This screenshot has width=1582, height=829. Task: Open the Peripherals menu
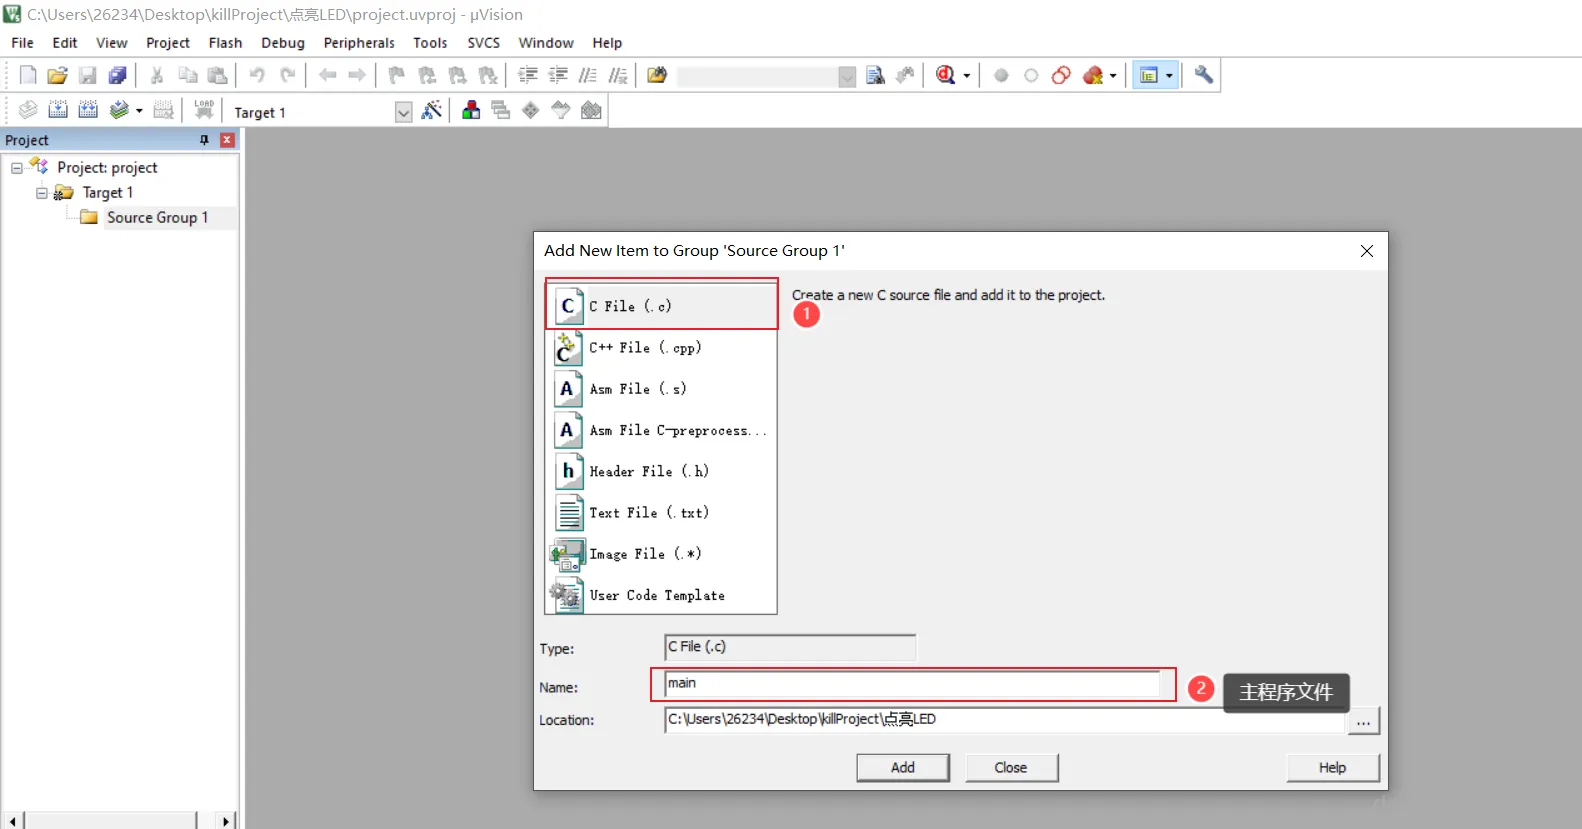click(359, 43)
